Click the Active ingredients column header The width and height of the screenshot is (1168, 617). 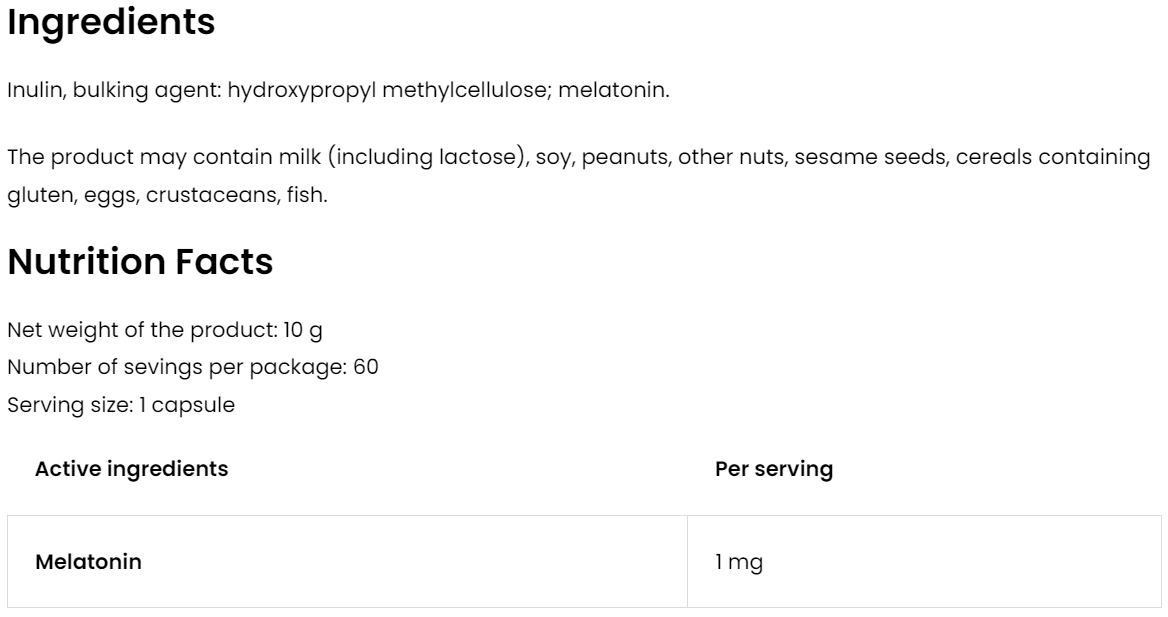click(x=131, y=469)
